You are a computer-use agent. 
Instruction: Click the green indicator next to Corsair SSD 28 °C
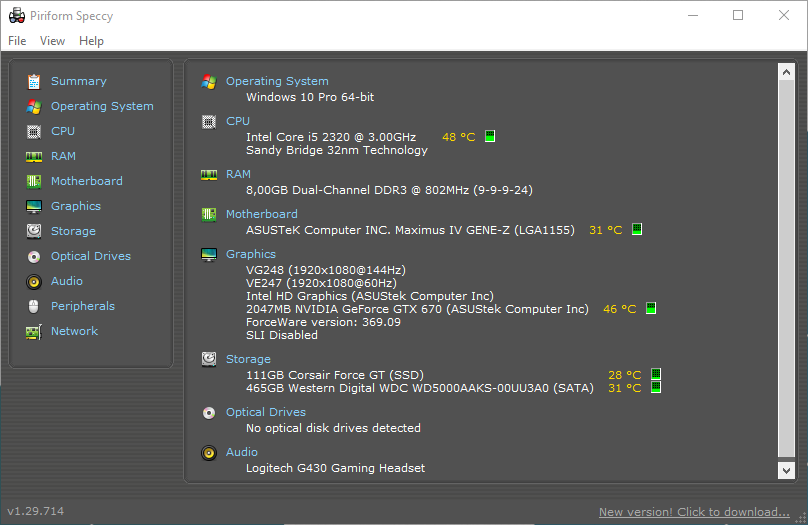pos(655,374)
